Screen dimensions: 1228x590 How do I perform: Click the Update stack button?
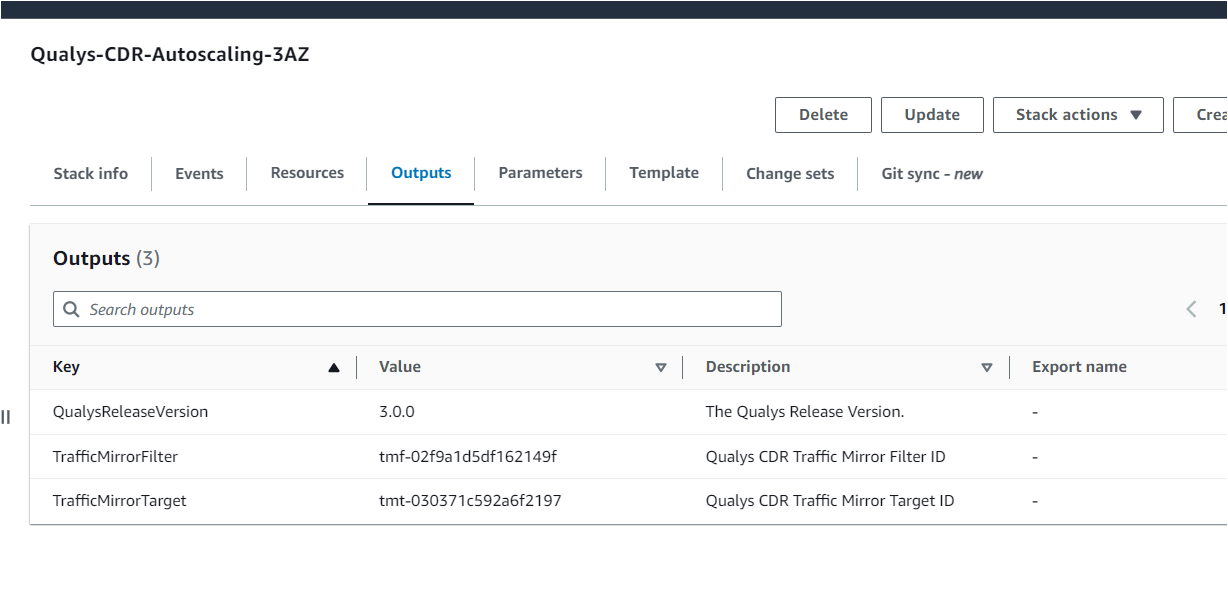coord(932,115)
